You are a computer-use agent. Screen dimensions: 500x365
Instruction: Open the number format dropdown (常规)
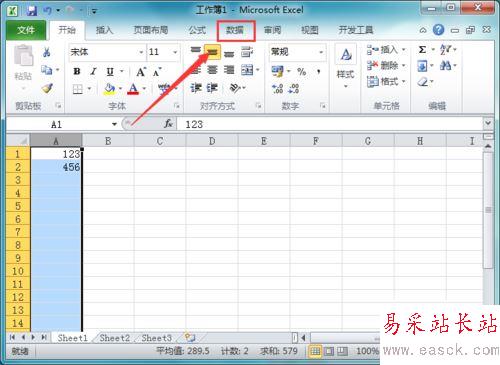[321, 52]
